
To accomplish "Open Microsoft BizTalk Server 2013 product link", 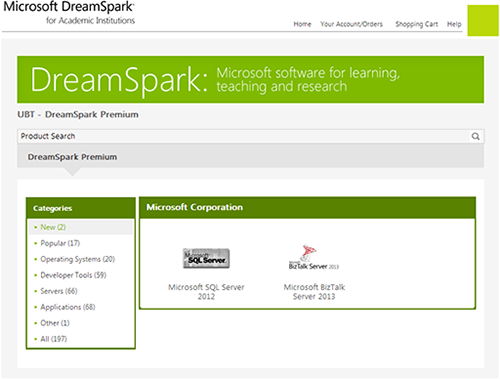I will pyautogui.click(x=314, y=292).
